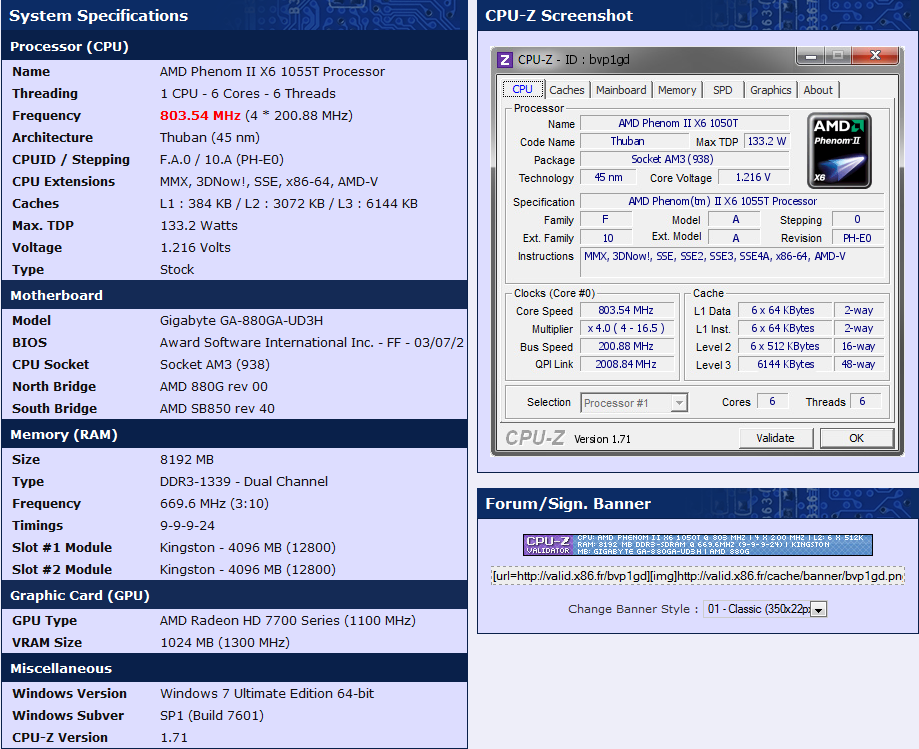Click the 9-9-9-24 timings value
This screenshot has height=749, width=919.
point(188,526)
